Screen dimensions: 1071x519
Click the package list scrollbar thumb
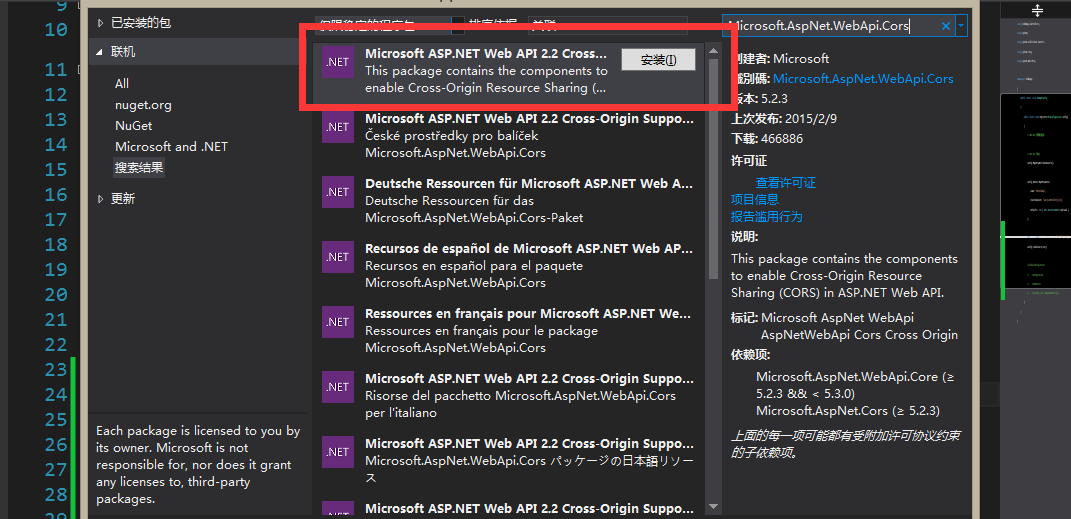pos(714,169)
